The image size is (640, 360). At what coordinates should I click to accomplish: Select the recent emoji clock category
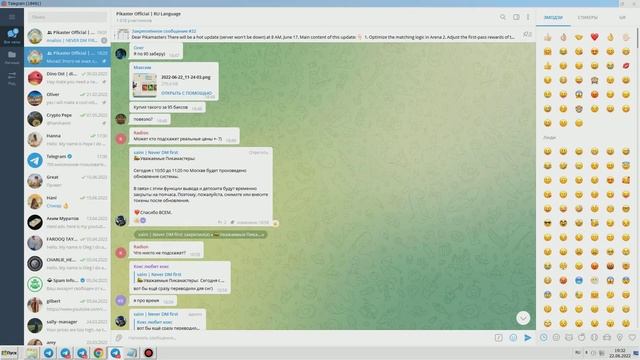(x=544, y=337)
